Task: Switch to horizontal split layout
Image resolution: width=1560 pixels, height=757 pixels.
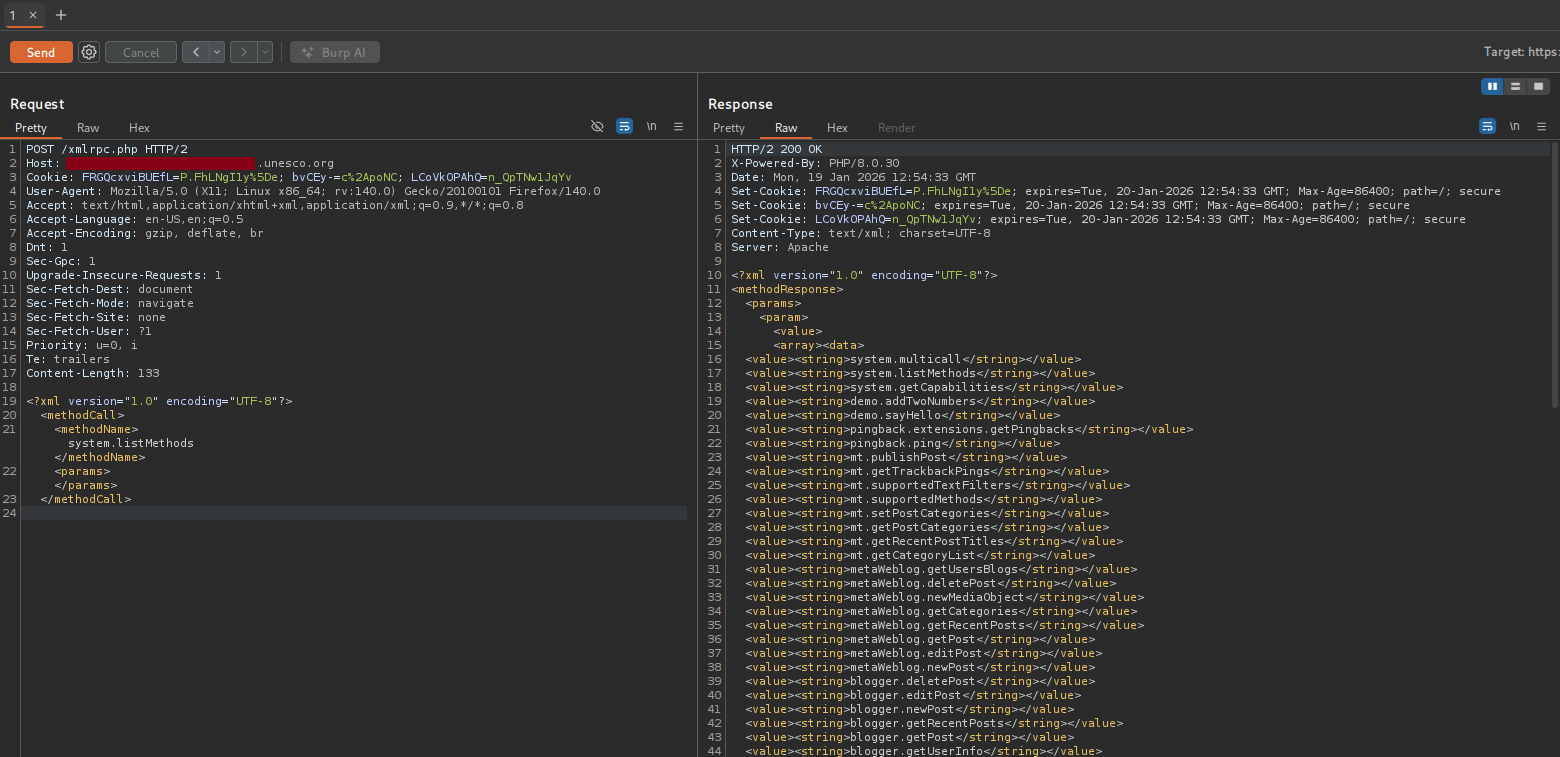Action: pyautogui.click(x=1516, y=86)
